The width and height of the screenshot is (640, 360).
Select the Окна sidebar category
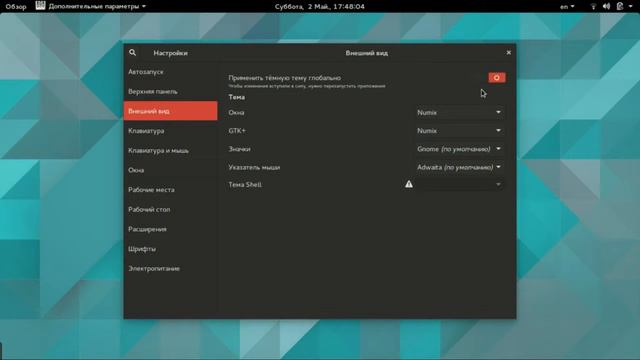tap(170, 170)
